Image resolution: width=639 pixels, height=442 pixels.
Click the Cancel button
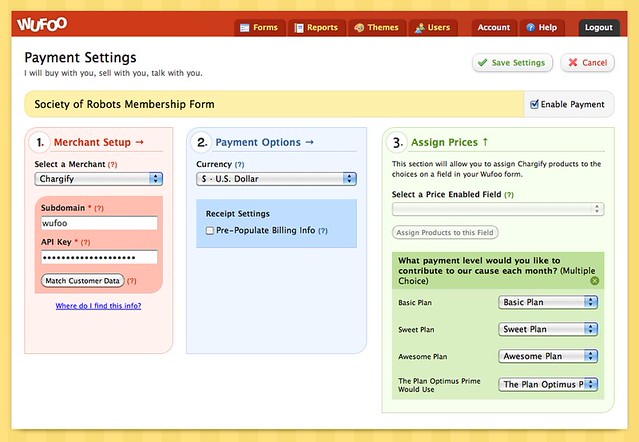point(587,63)
